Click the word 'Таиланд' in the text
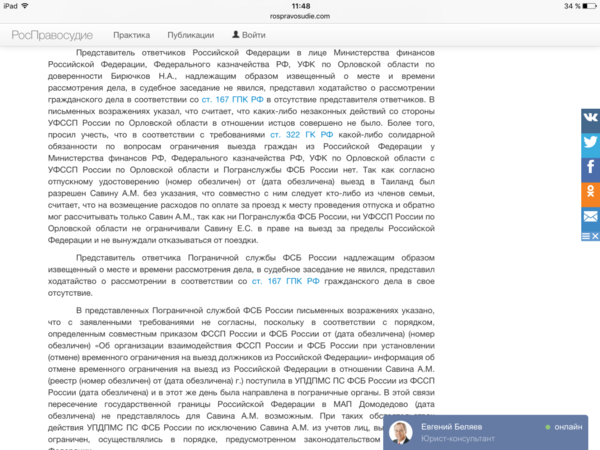600x450 pixels. pyautogui.click(x=396, y=181)
